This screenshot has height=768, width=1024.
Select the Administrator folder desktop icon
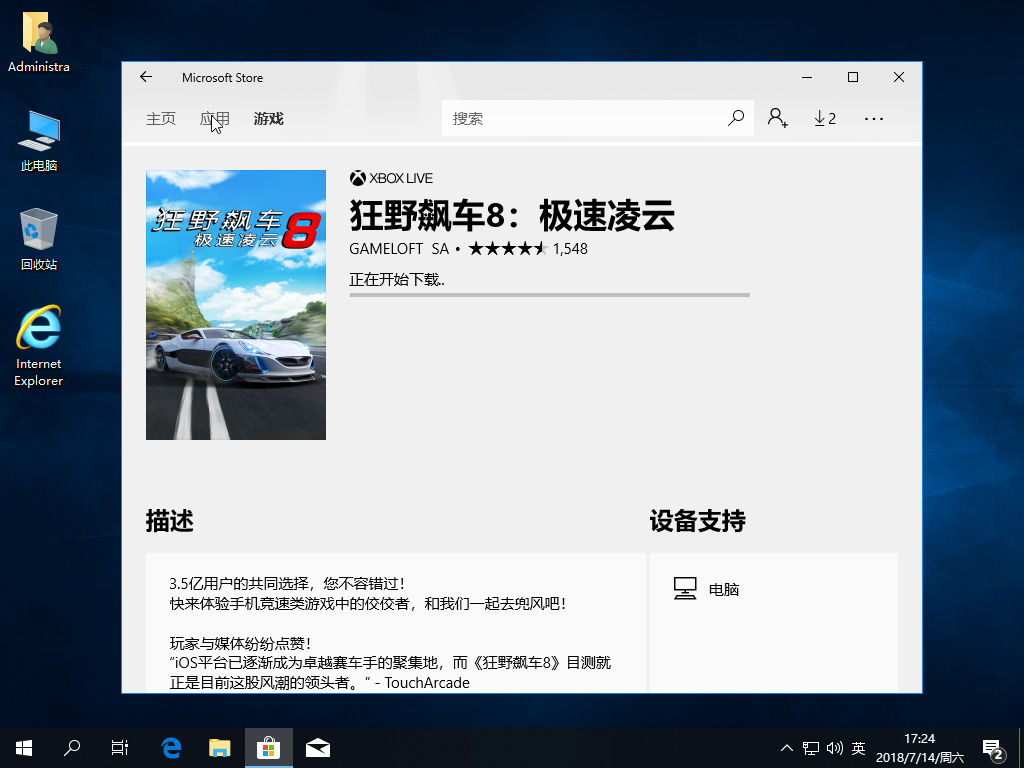coord(39,42)
